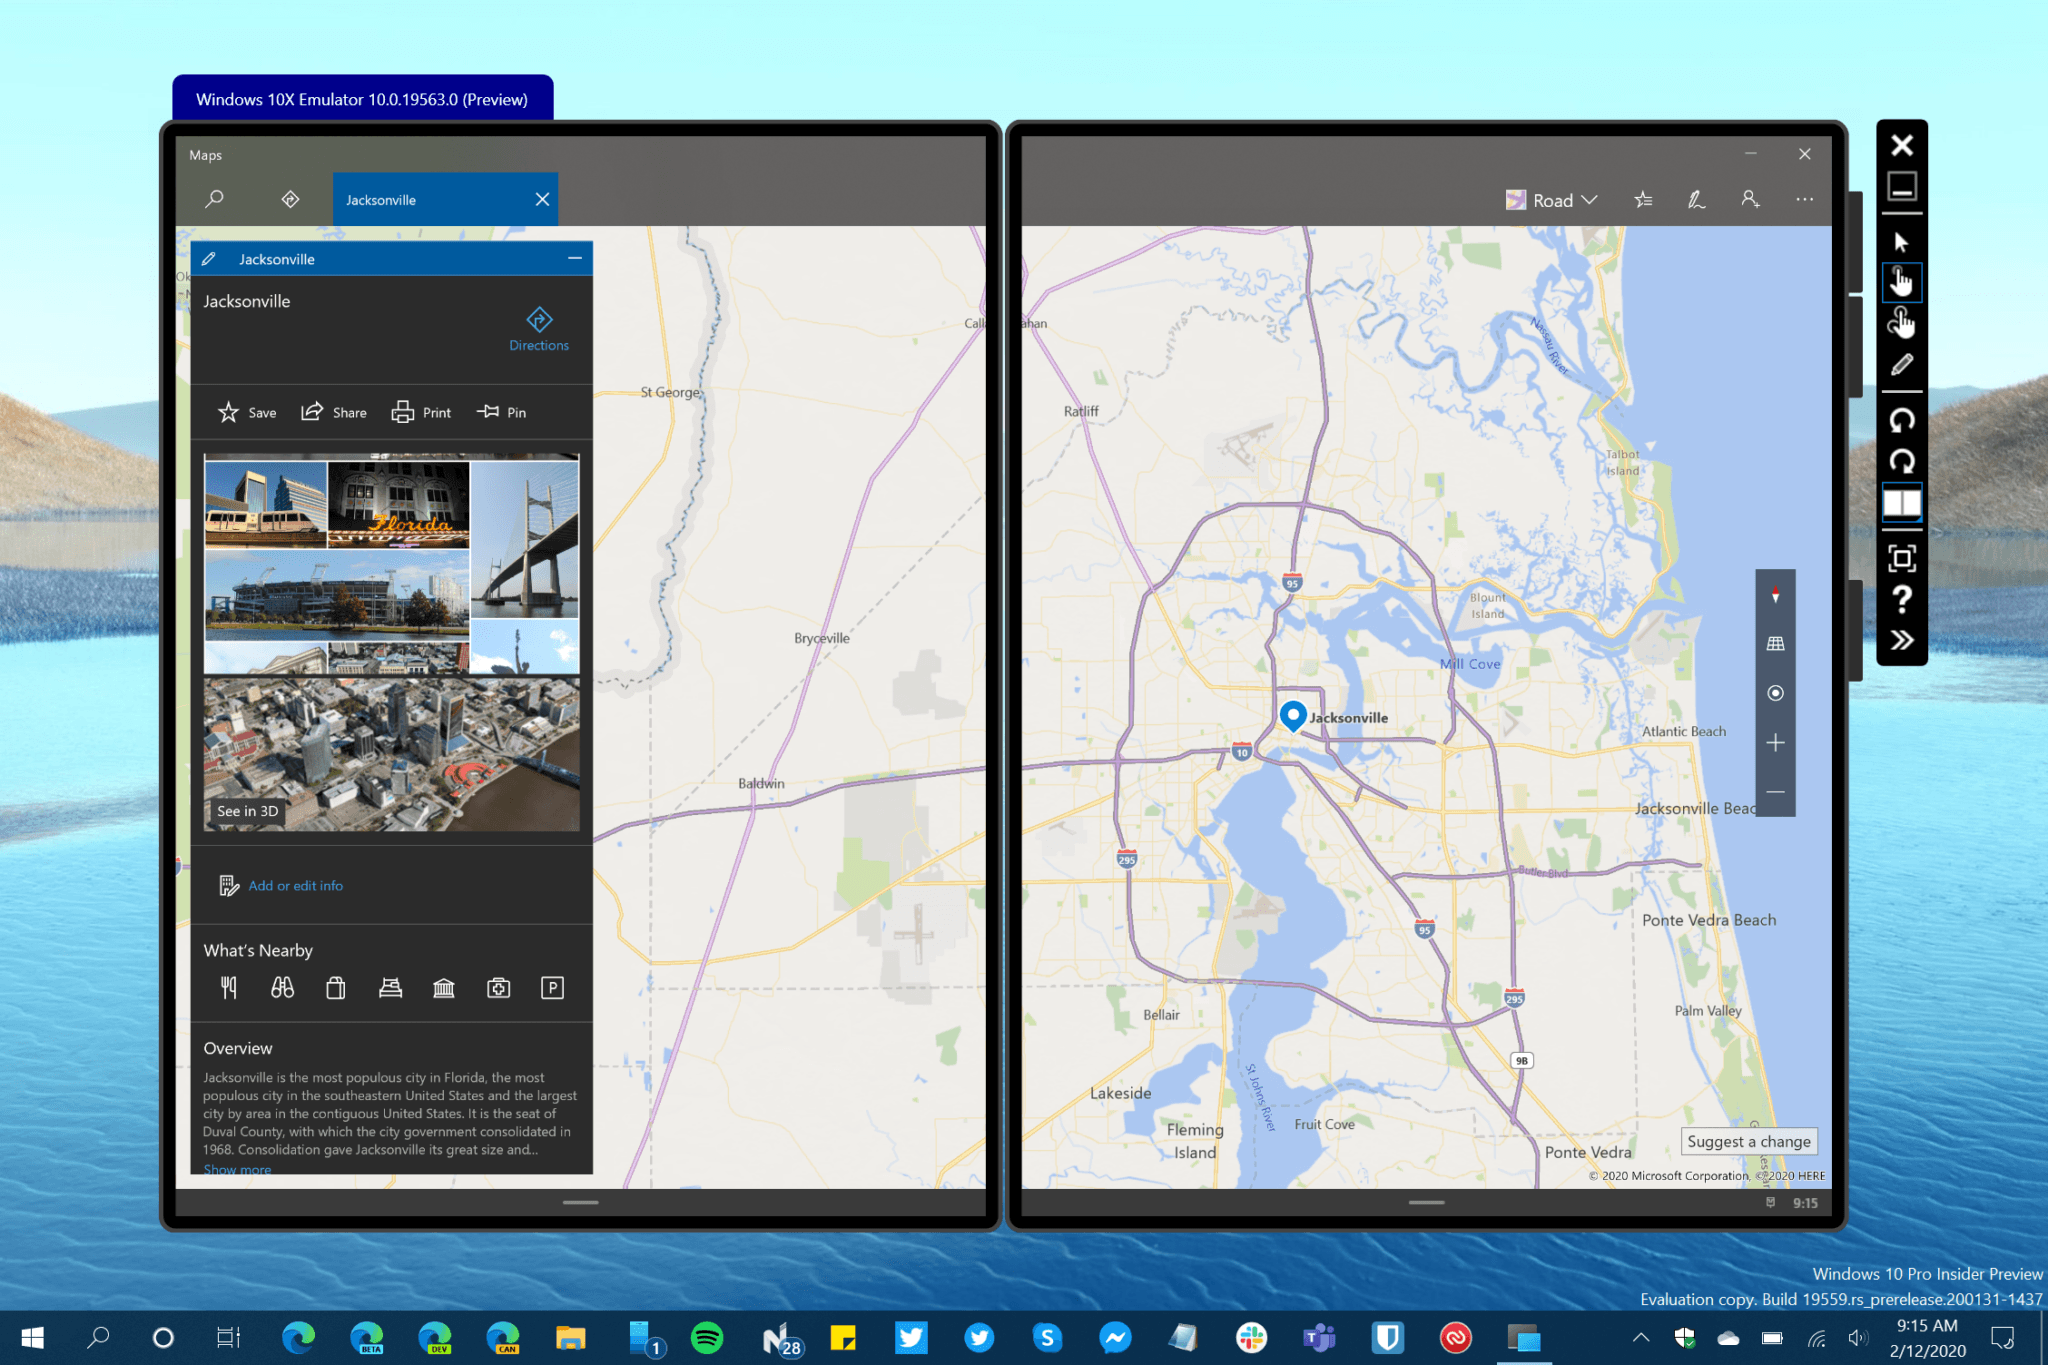Screen dimensions: 2048x1365
Task: Click the sign-in person icon in Maps
Action: pyautogui.click(x=1750, y=200)
